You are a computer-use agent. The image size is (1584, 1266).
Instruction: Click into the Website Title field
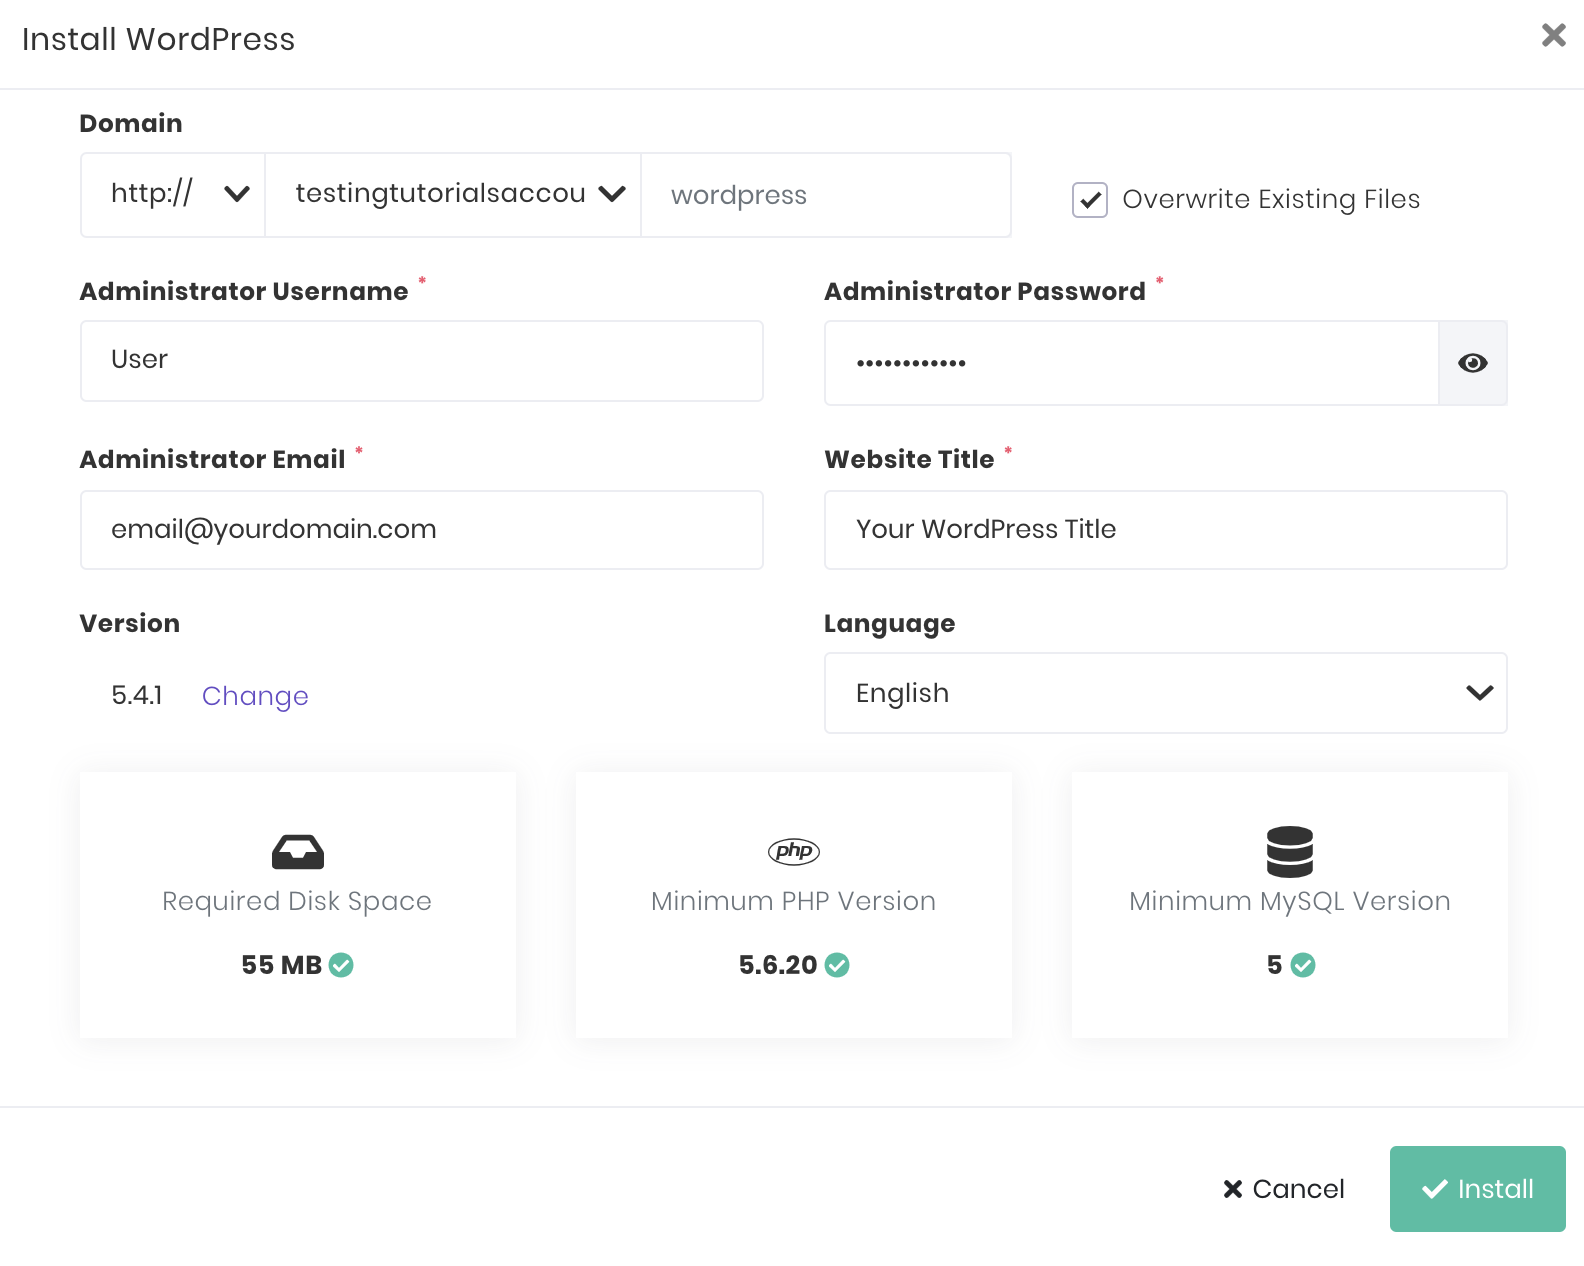tap(1165, 530)
